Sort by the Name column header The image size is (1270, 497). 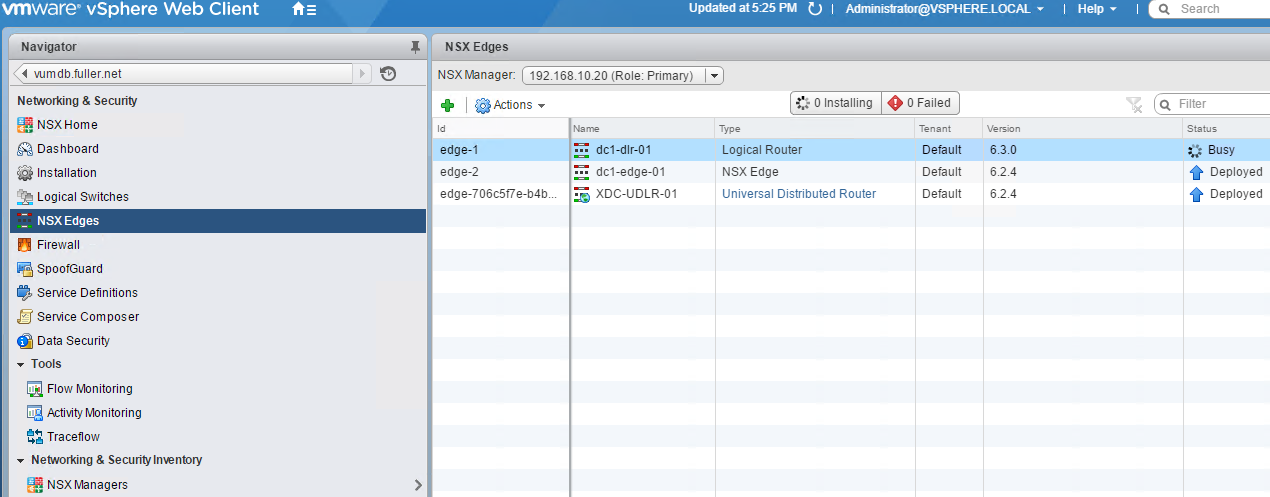pos(643,129)
